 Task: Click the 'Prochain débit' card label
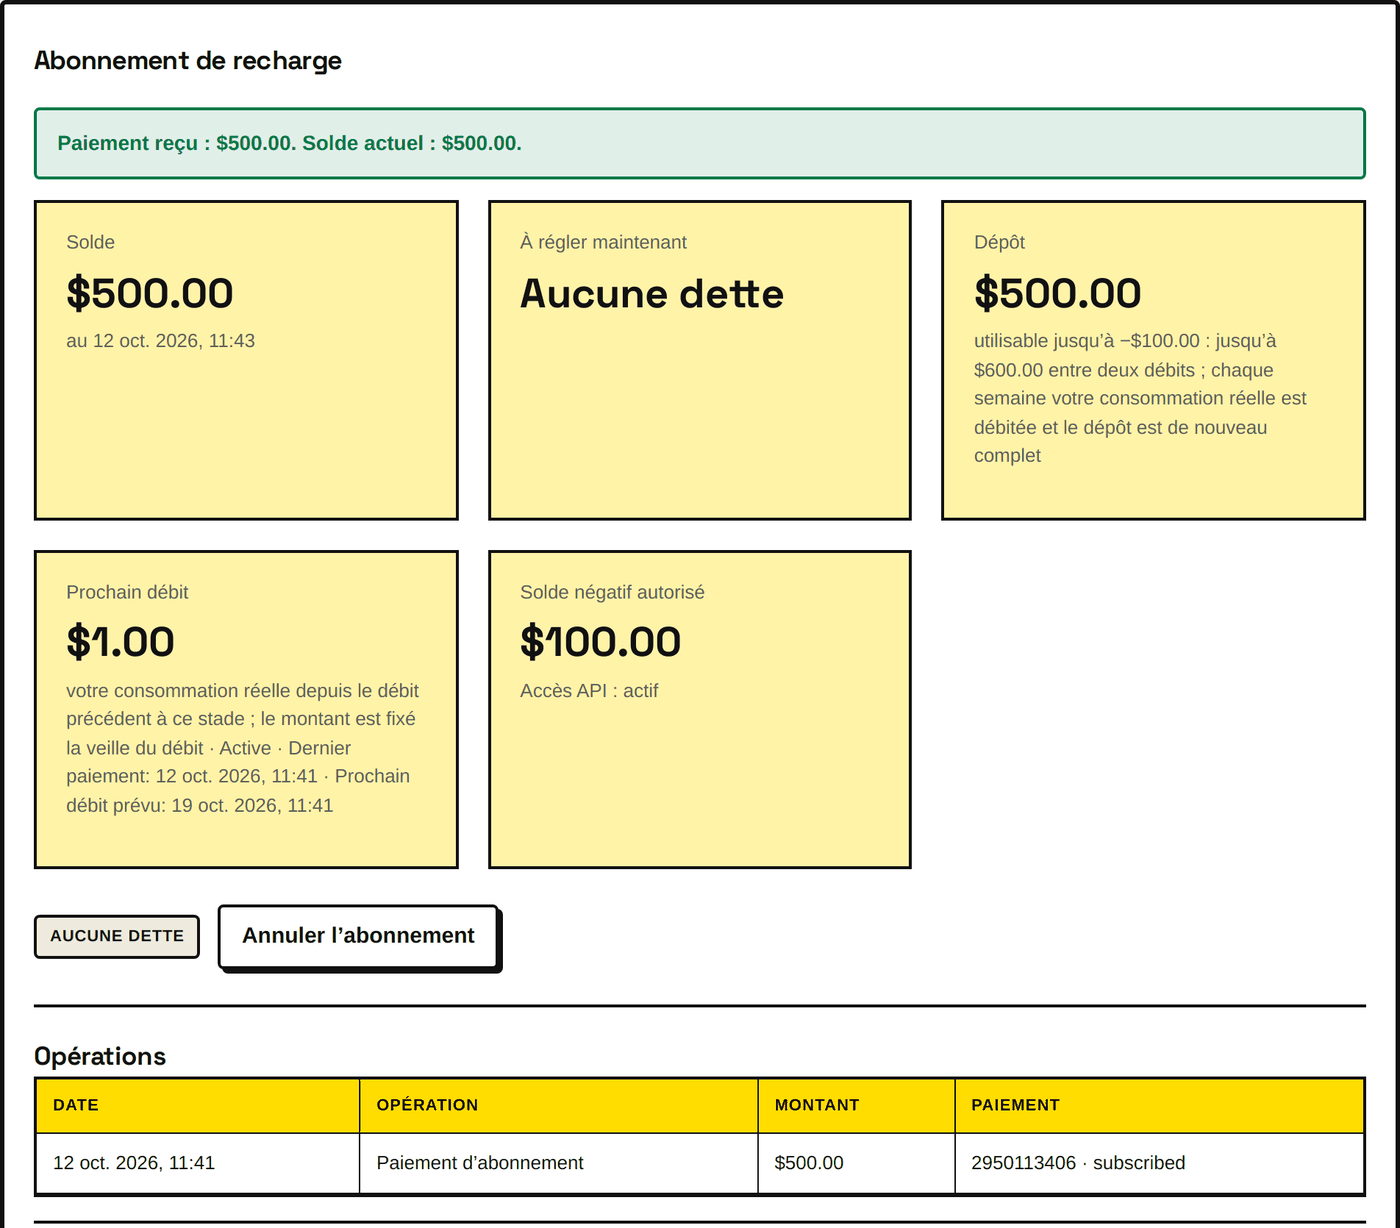[x=127, y=592]
